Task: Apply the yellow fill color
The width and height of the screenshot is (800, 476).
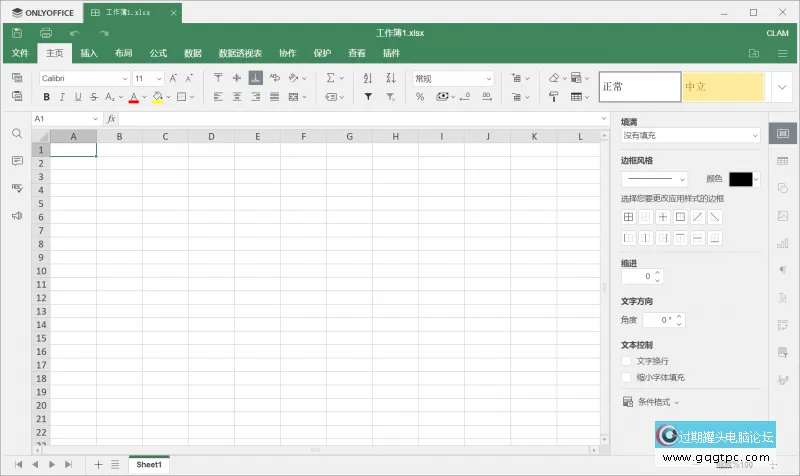Action: (158, 96)
